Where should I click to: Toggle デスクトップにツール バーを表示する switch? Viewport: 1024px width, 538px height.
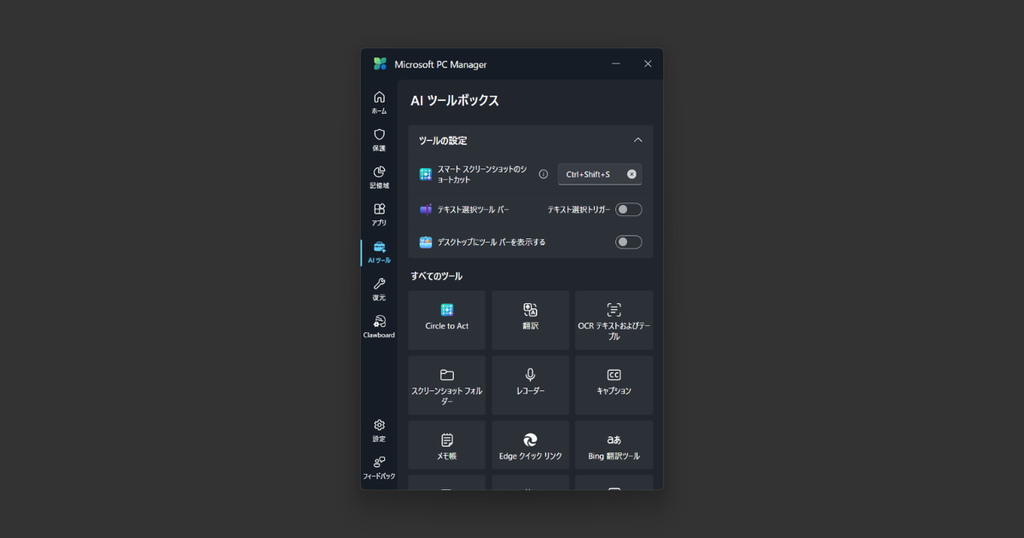(x=628, y=242)
